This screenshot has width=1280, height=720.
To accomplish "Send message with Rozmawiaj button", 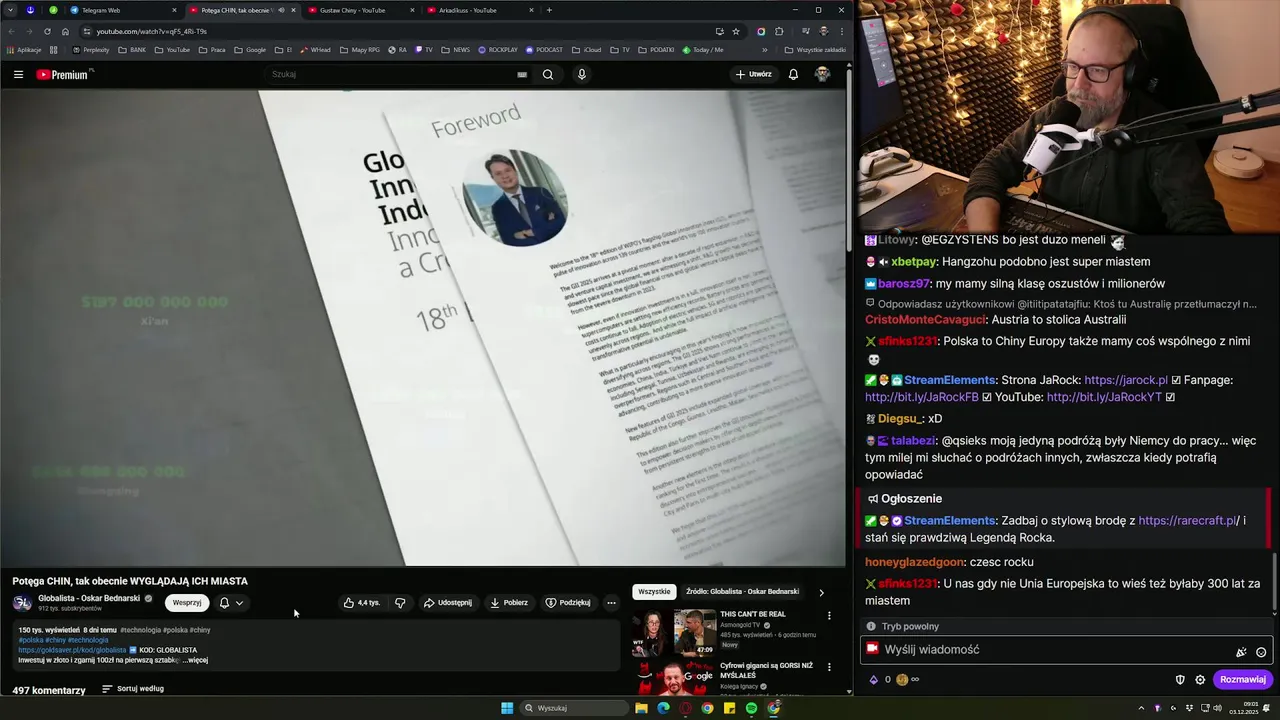I will click(x=1243, y=679).
